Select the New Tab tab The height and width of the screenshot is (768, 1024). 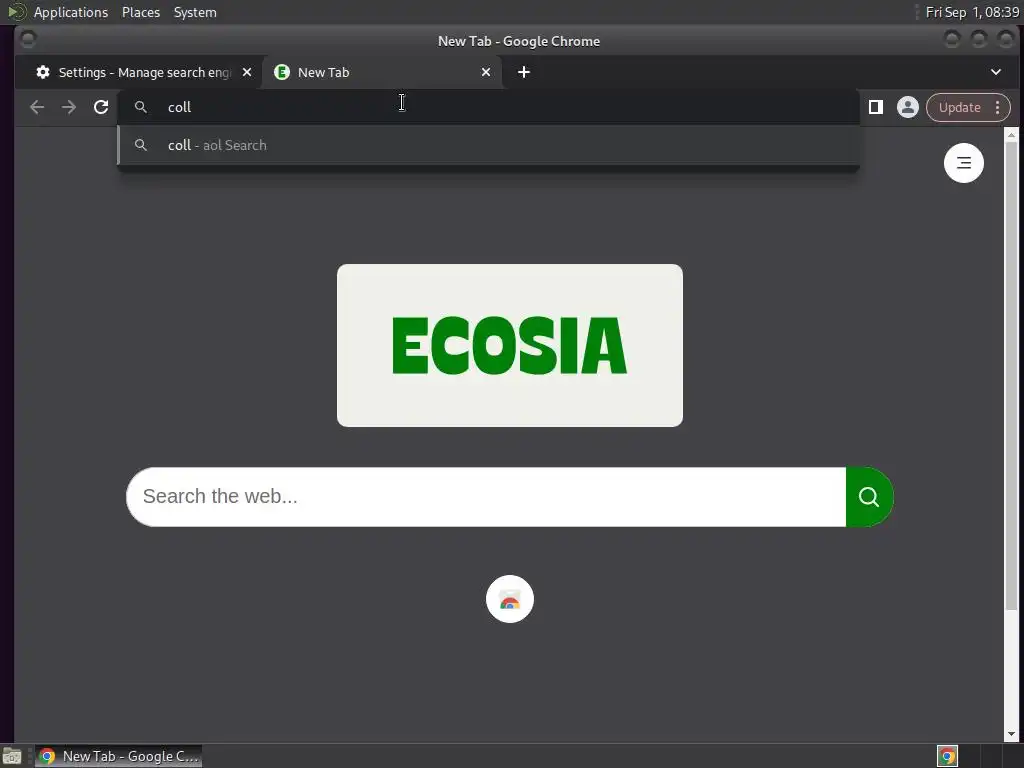coord(382,72)
